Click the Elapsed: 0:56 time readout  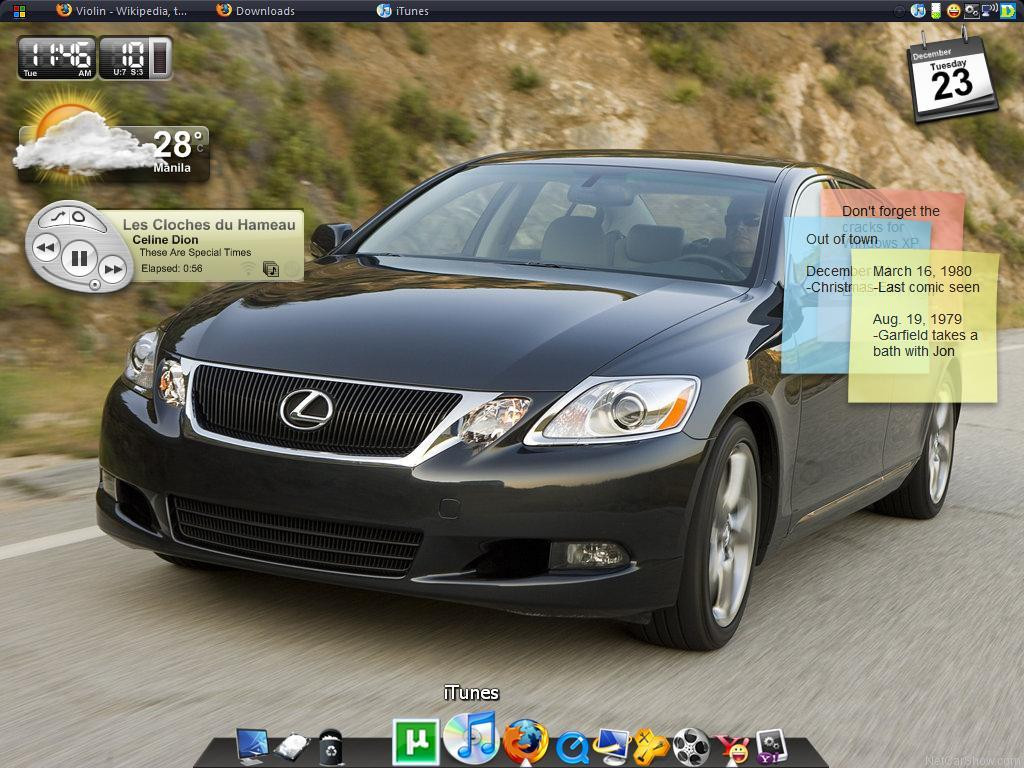coord(172,268)
